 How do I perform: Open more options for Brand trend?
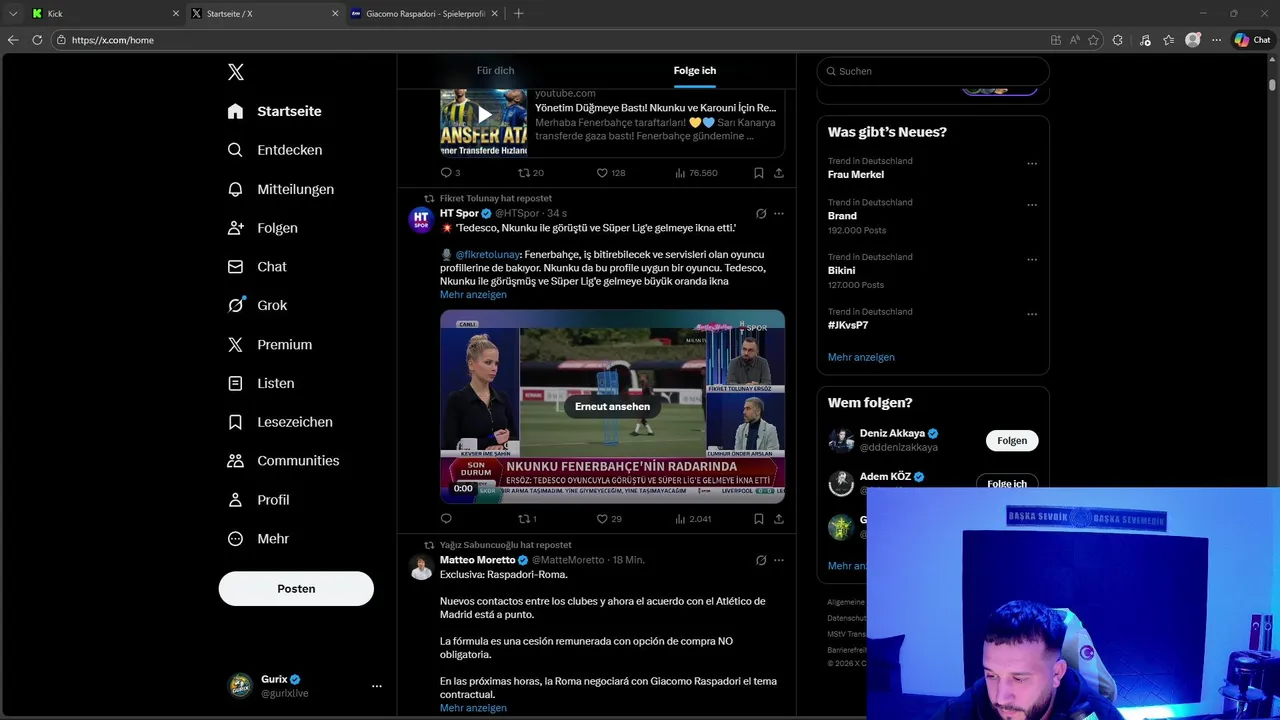pos(1032,205)
